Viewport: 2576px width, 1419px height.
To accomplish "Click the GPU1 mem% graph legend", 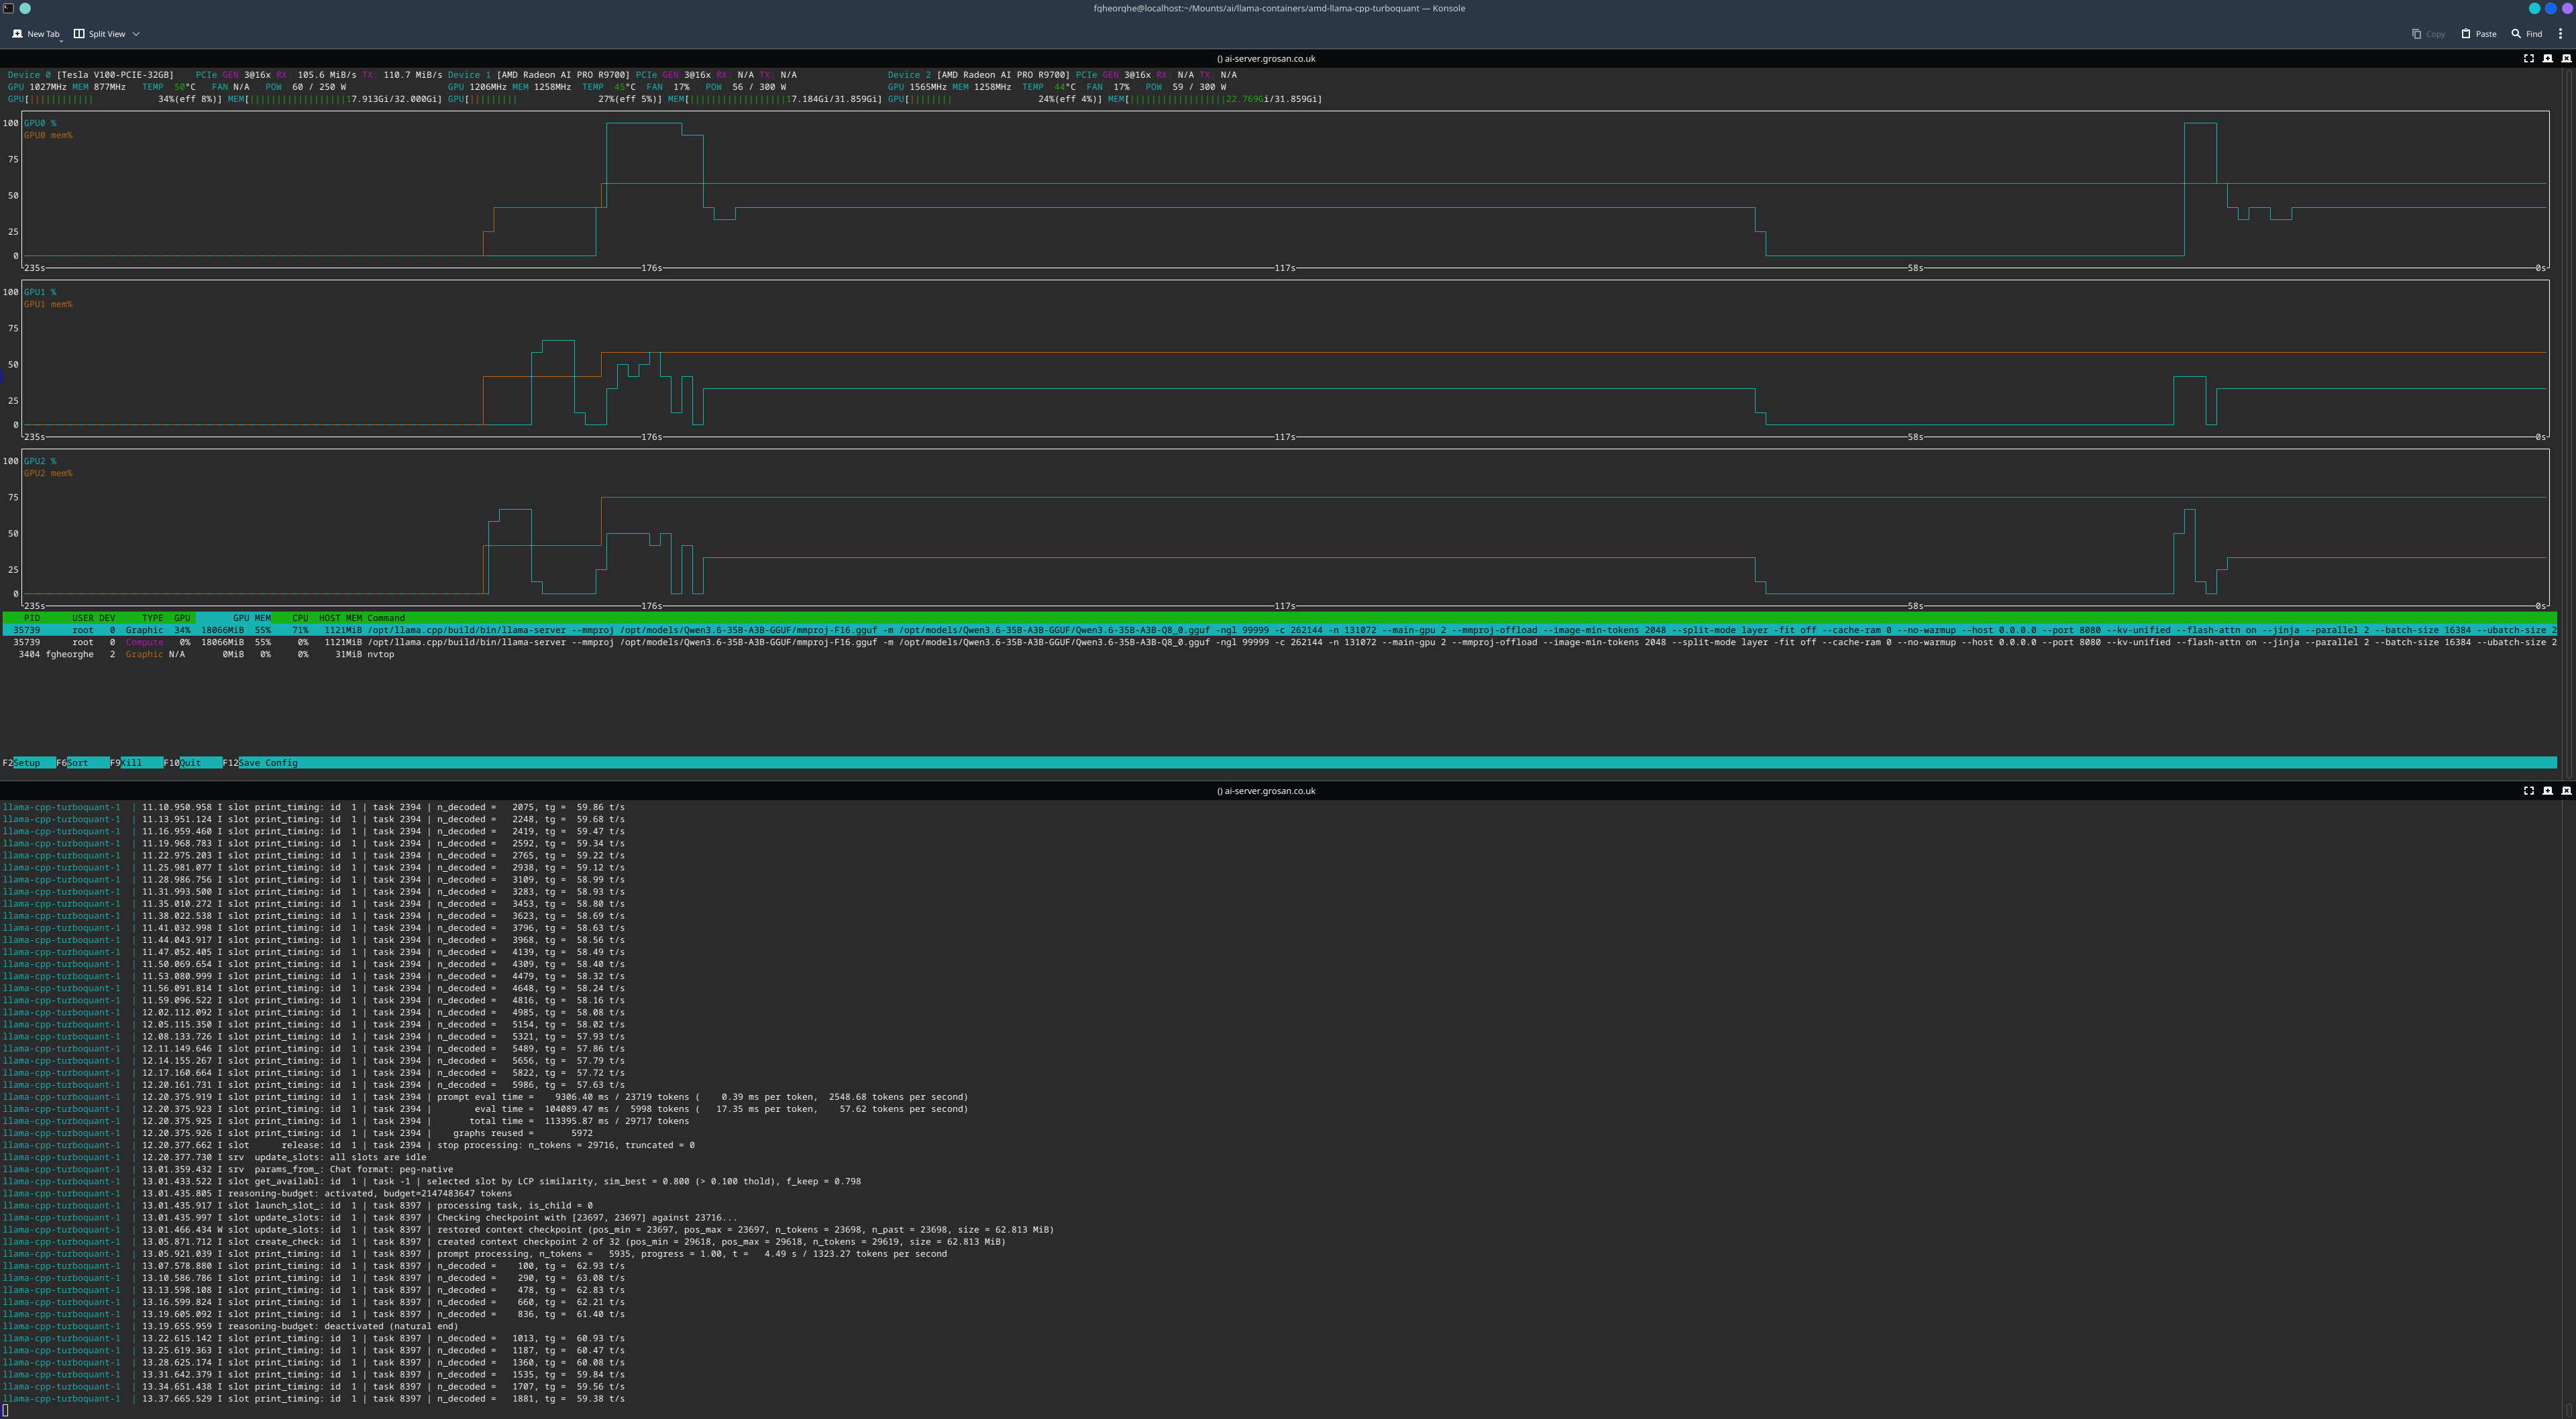I will pos(48,304).
